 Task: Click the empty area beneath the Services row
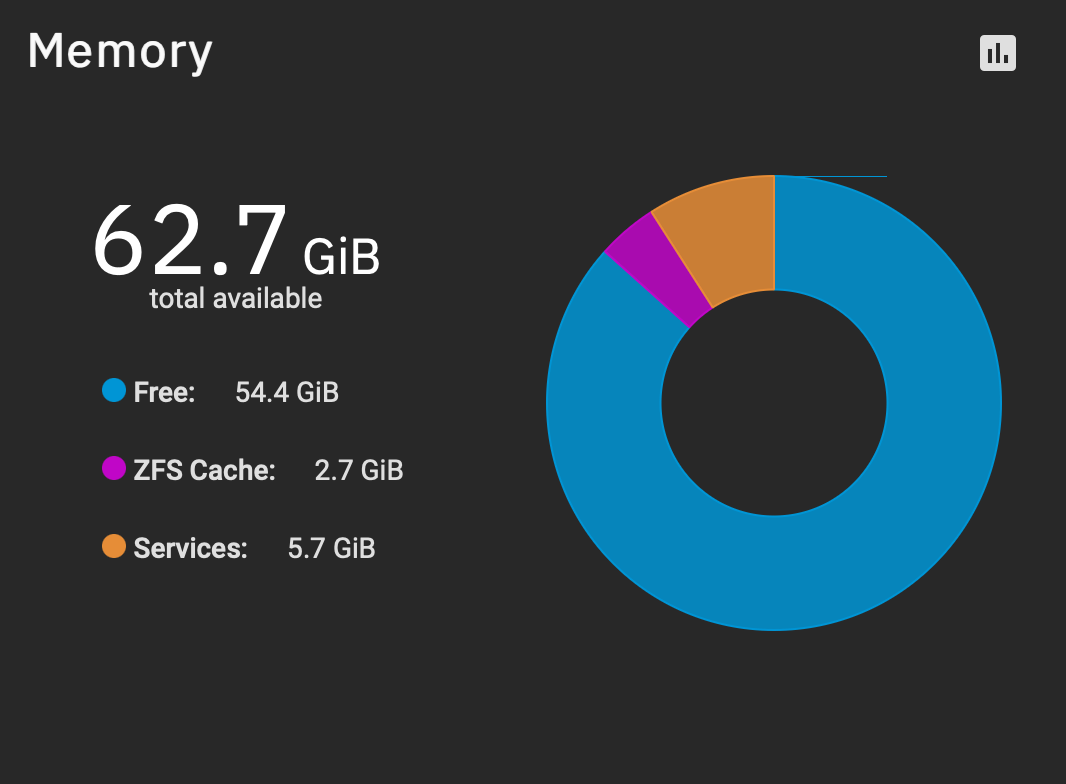pyautogui.click(x=252, y=666)
